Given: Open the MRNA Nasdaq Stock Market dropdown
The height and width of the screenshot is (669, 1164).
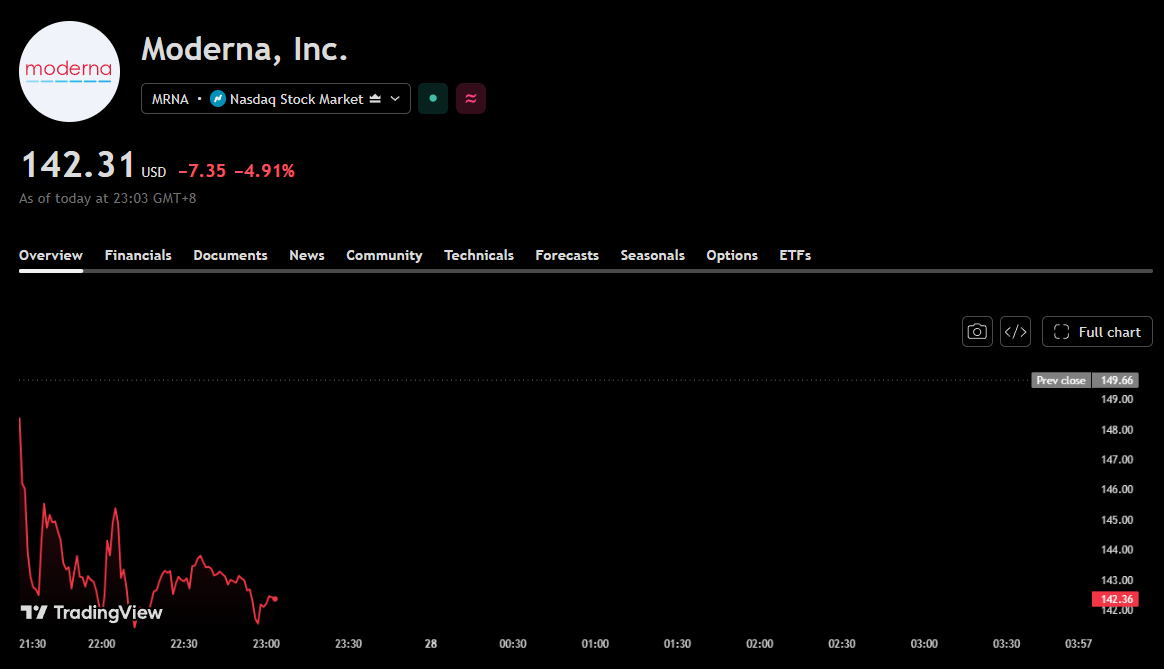Looking at the screenshot, I should 275,99.
